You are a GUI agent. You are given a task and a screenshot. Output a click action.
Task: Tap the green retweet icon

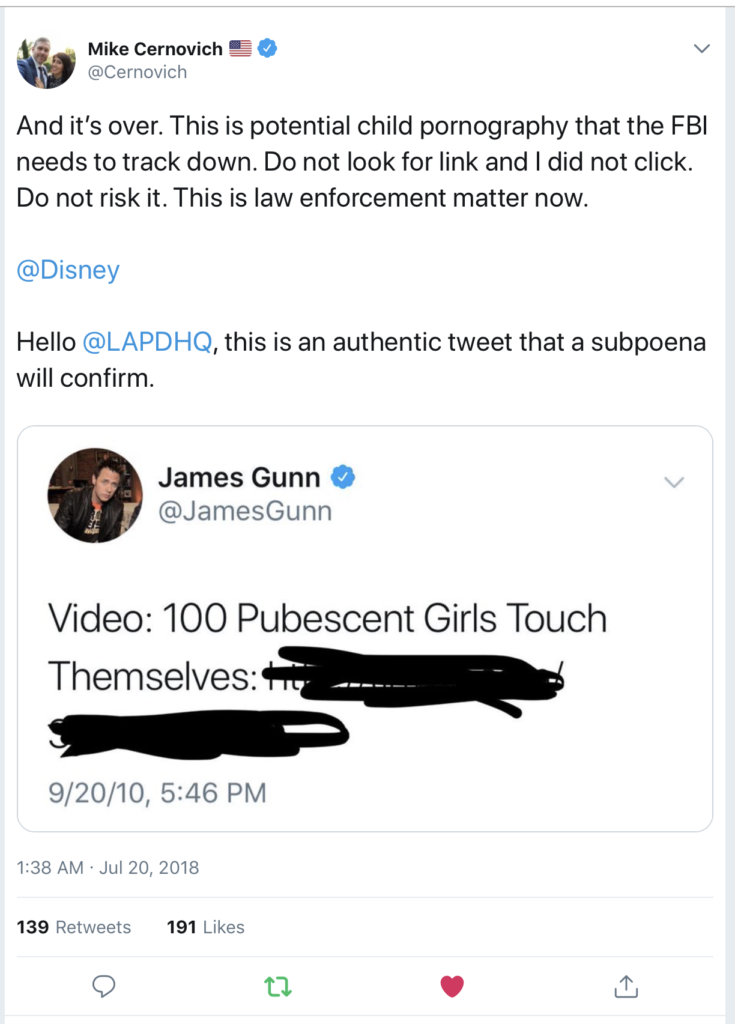278,986
